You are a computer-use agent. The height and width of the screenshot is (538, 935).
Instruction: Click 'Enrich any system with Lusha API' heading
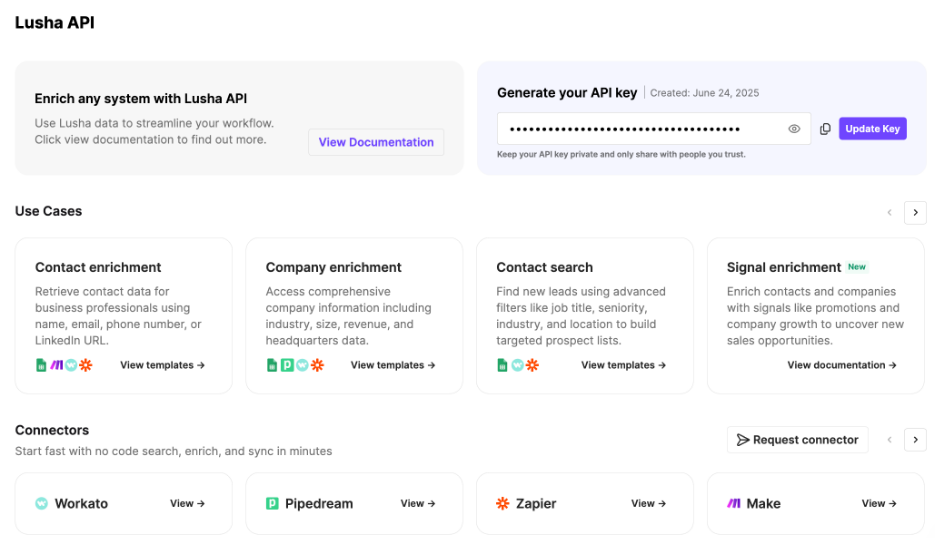141,98
